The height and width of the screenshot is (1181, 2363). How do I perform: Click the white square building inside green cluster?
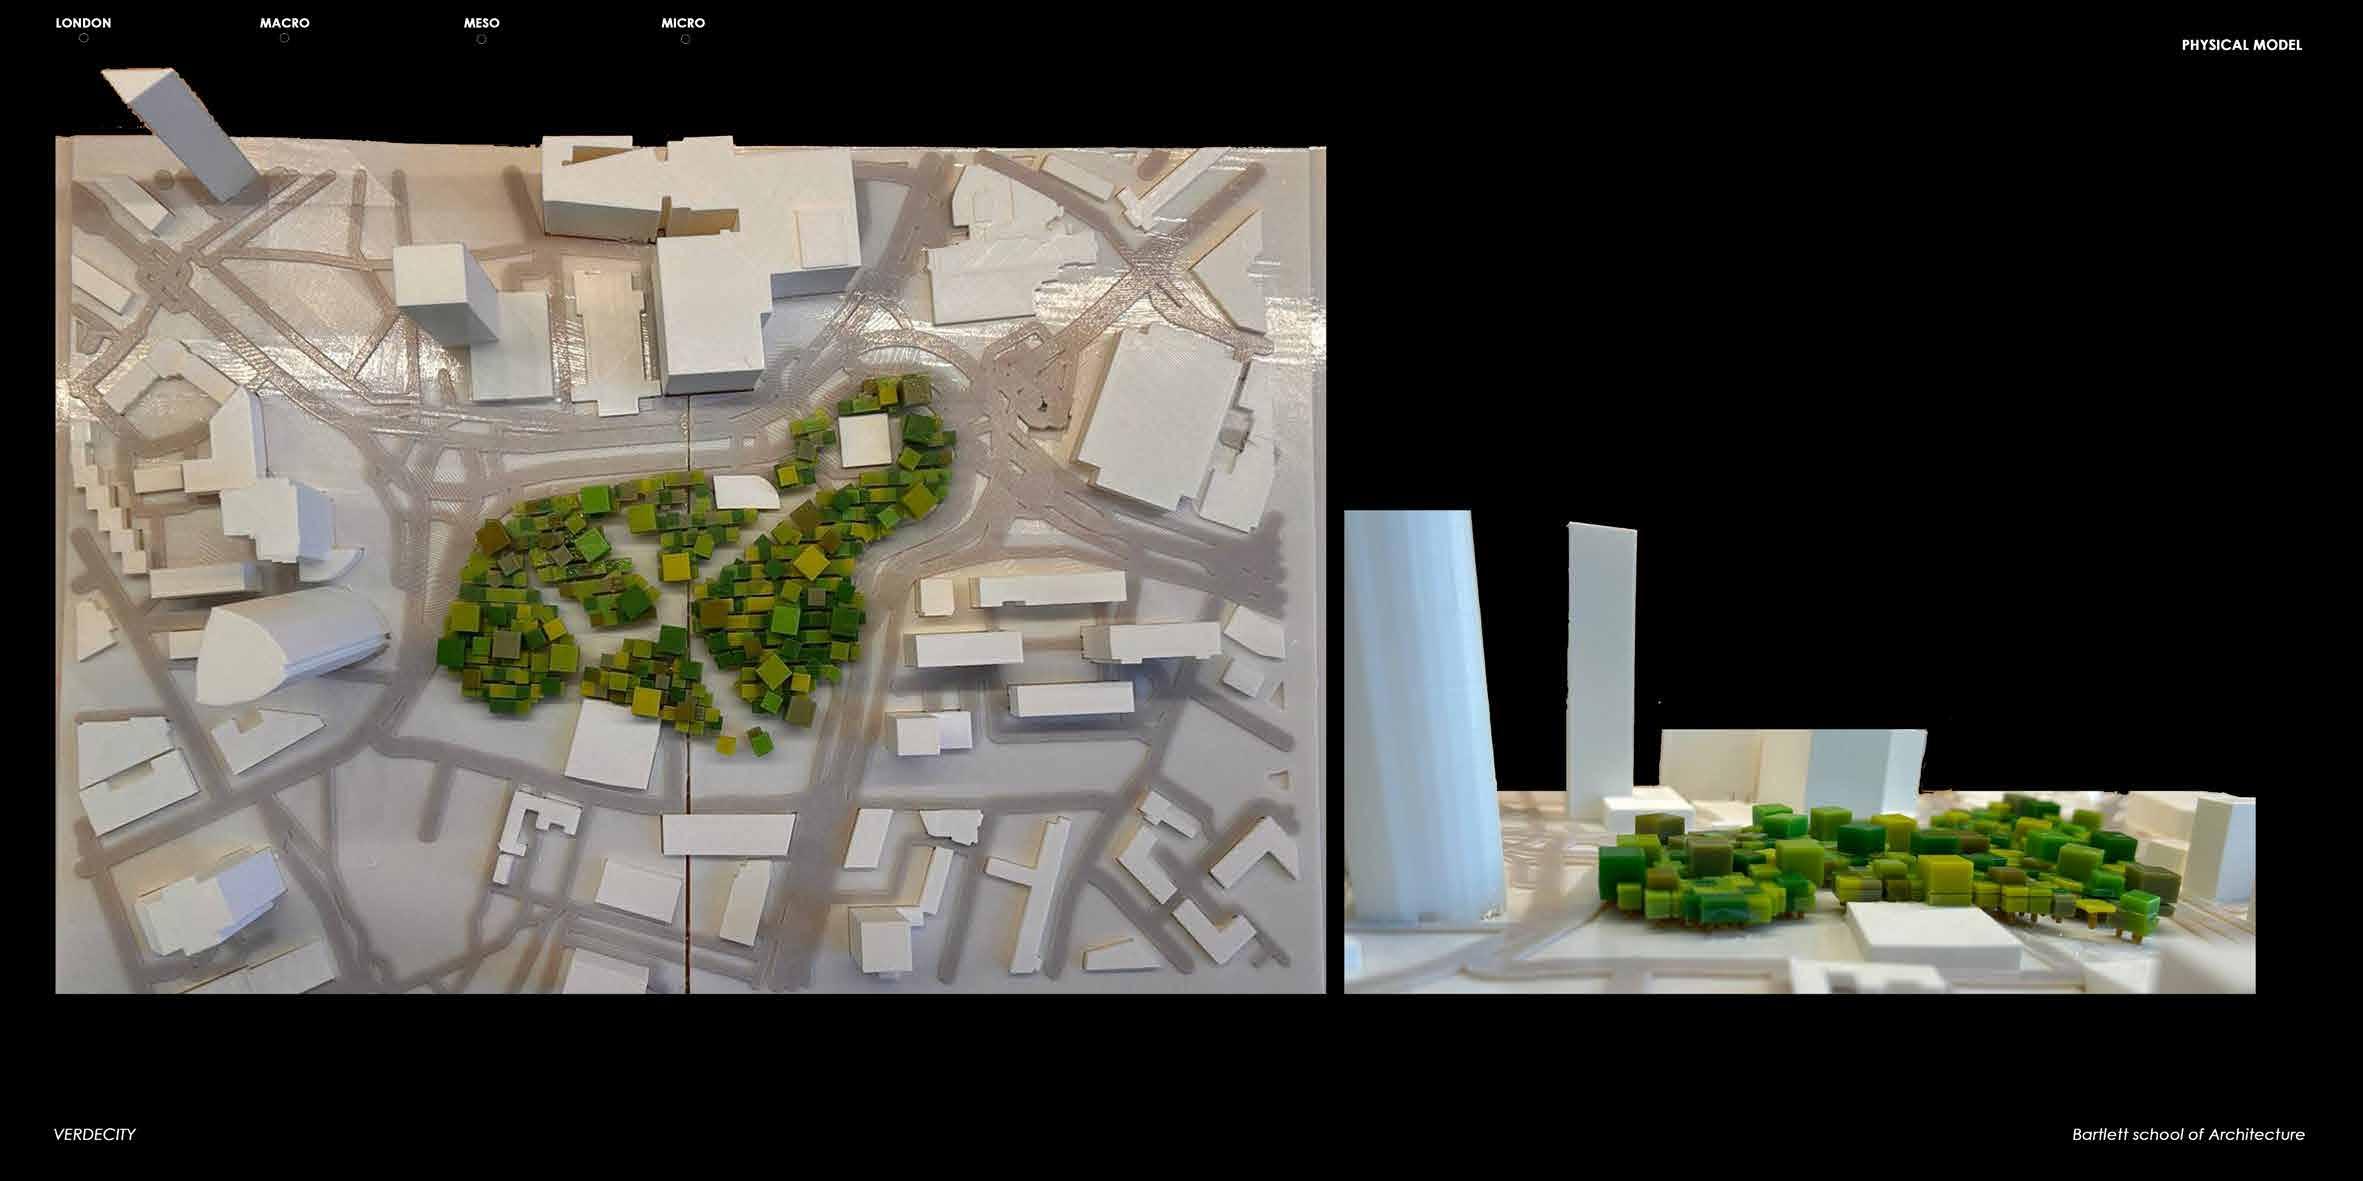(x=866, y=441)
